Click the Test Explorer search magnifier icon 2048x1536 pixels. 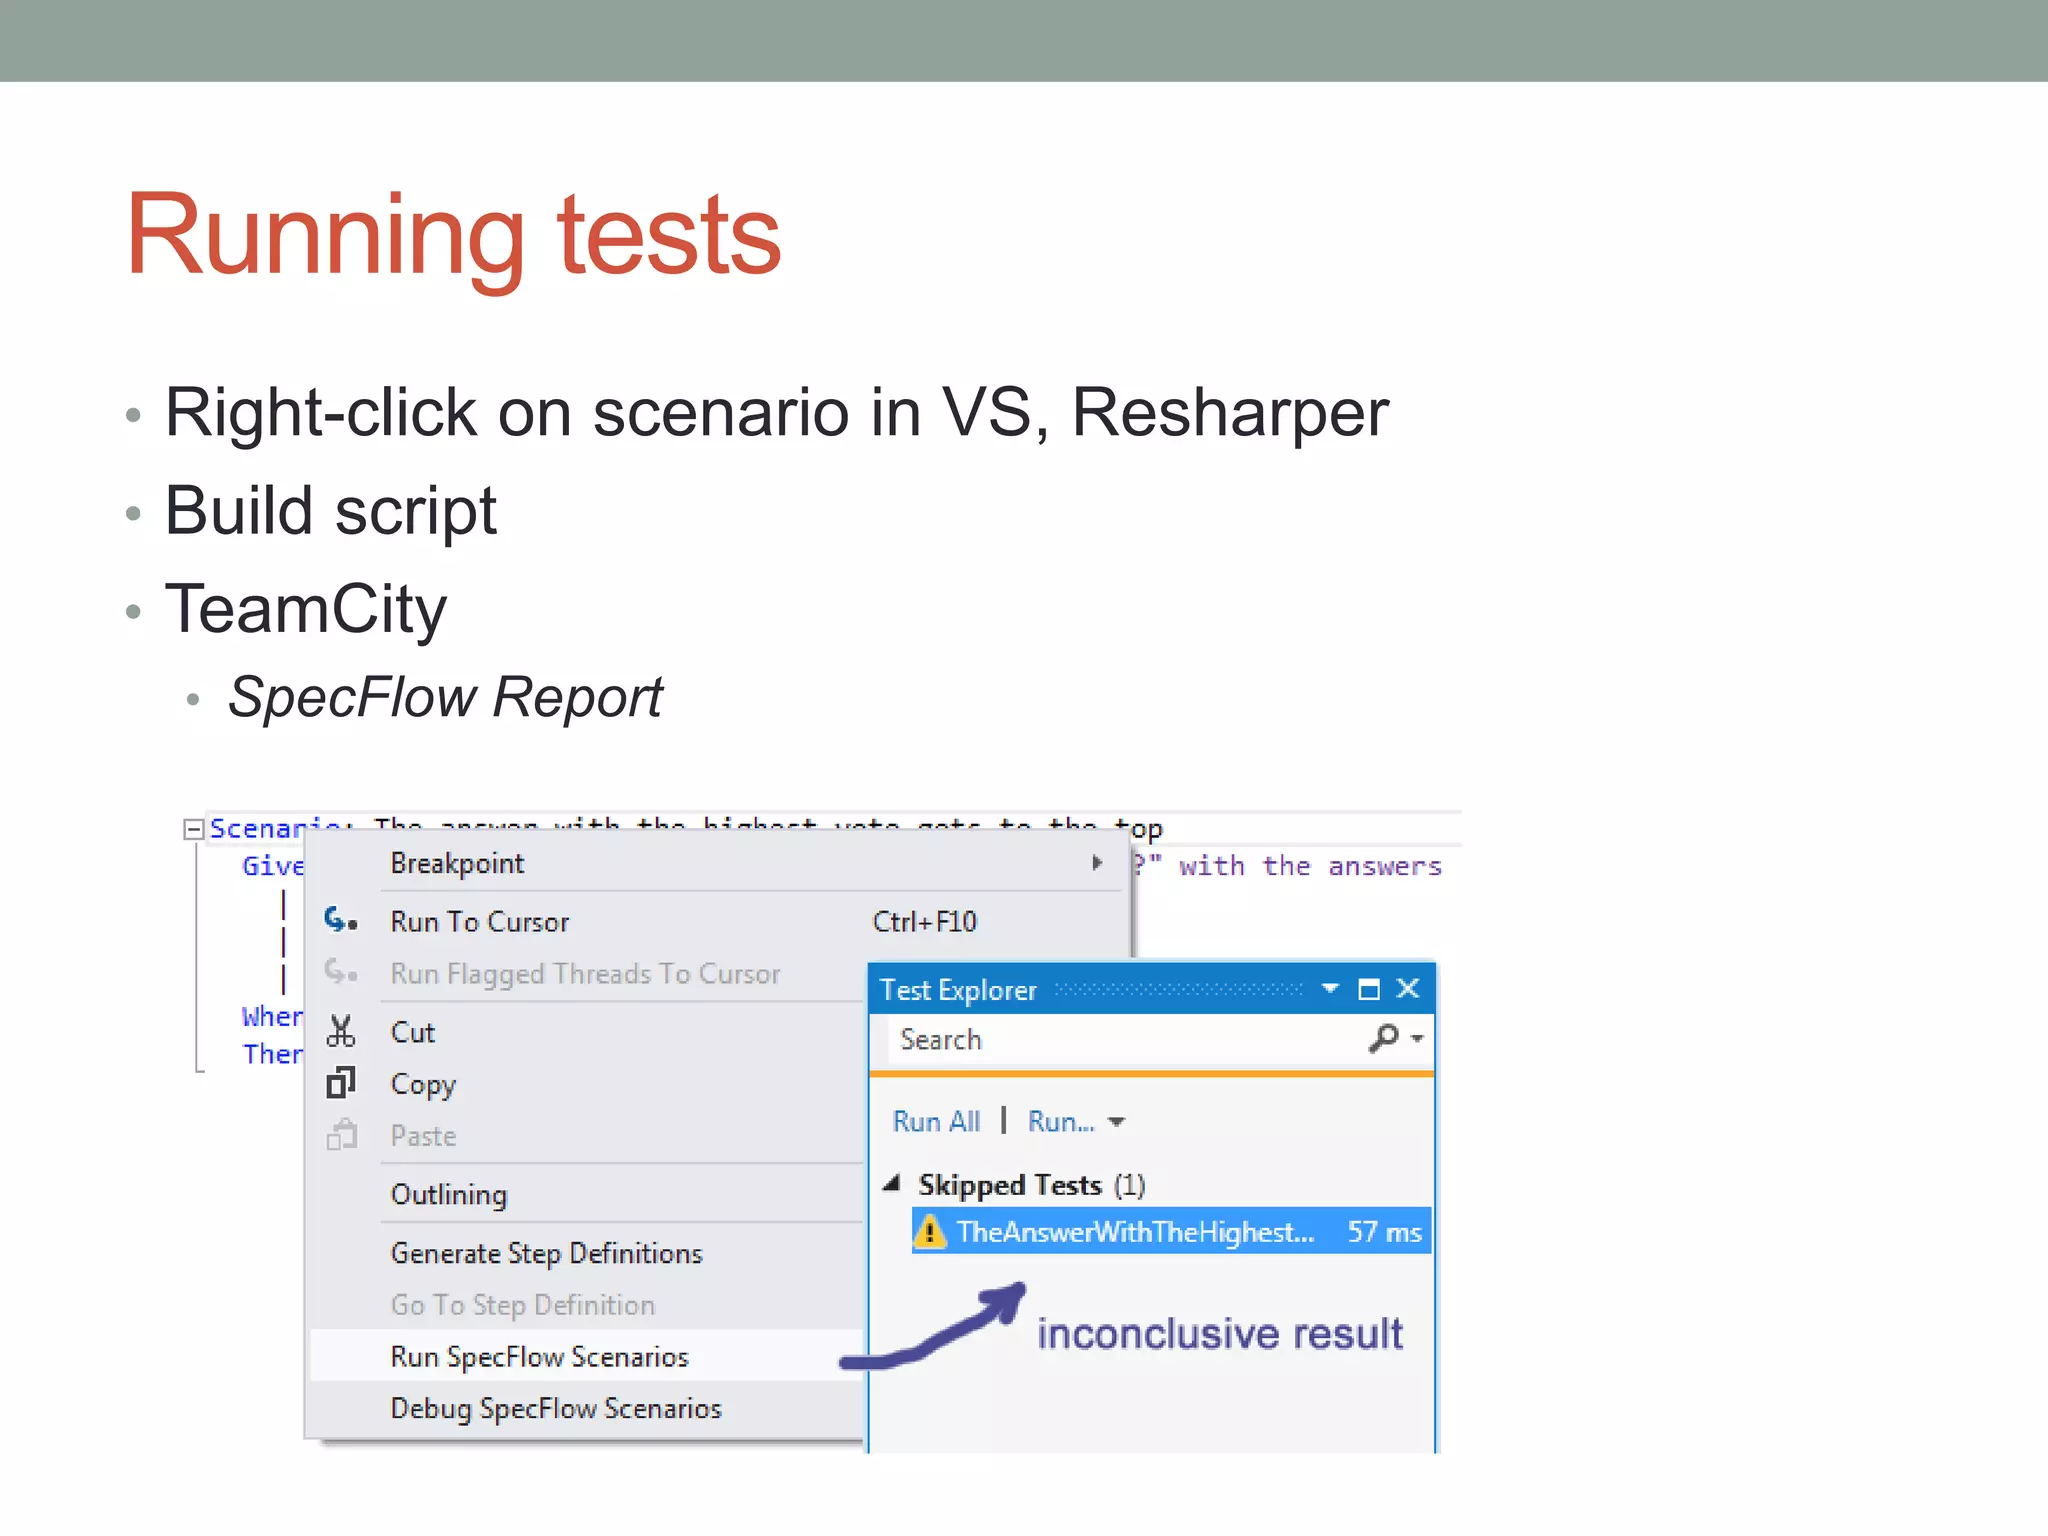pos(1384,1038)
